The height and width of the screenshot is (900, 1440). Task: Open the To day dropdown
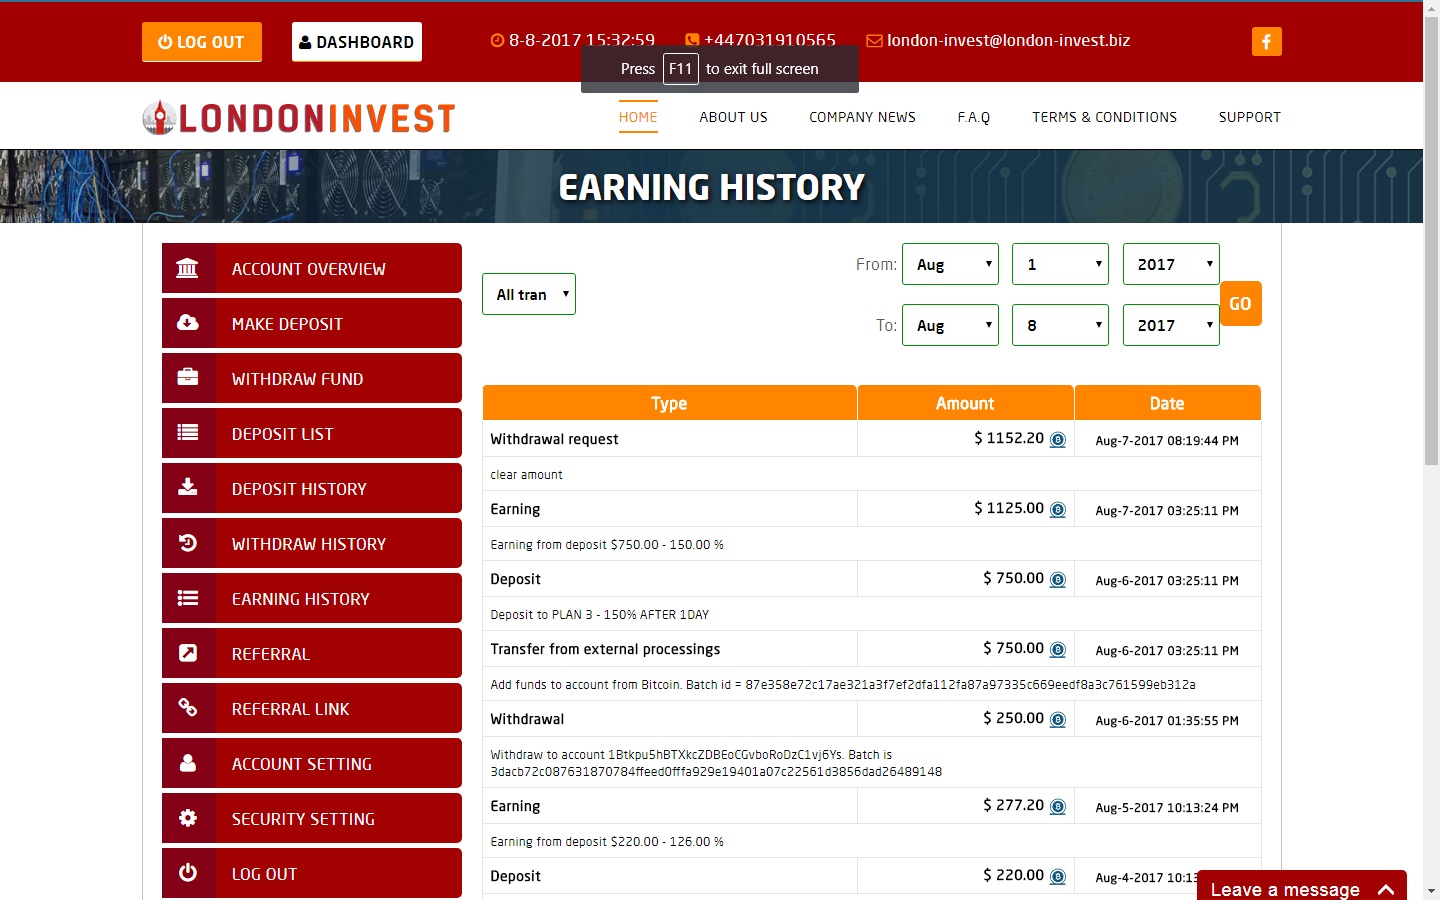[x=1060, y=325]
